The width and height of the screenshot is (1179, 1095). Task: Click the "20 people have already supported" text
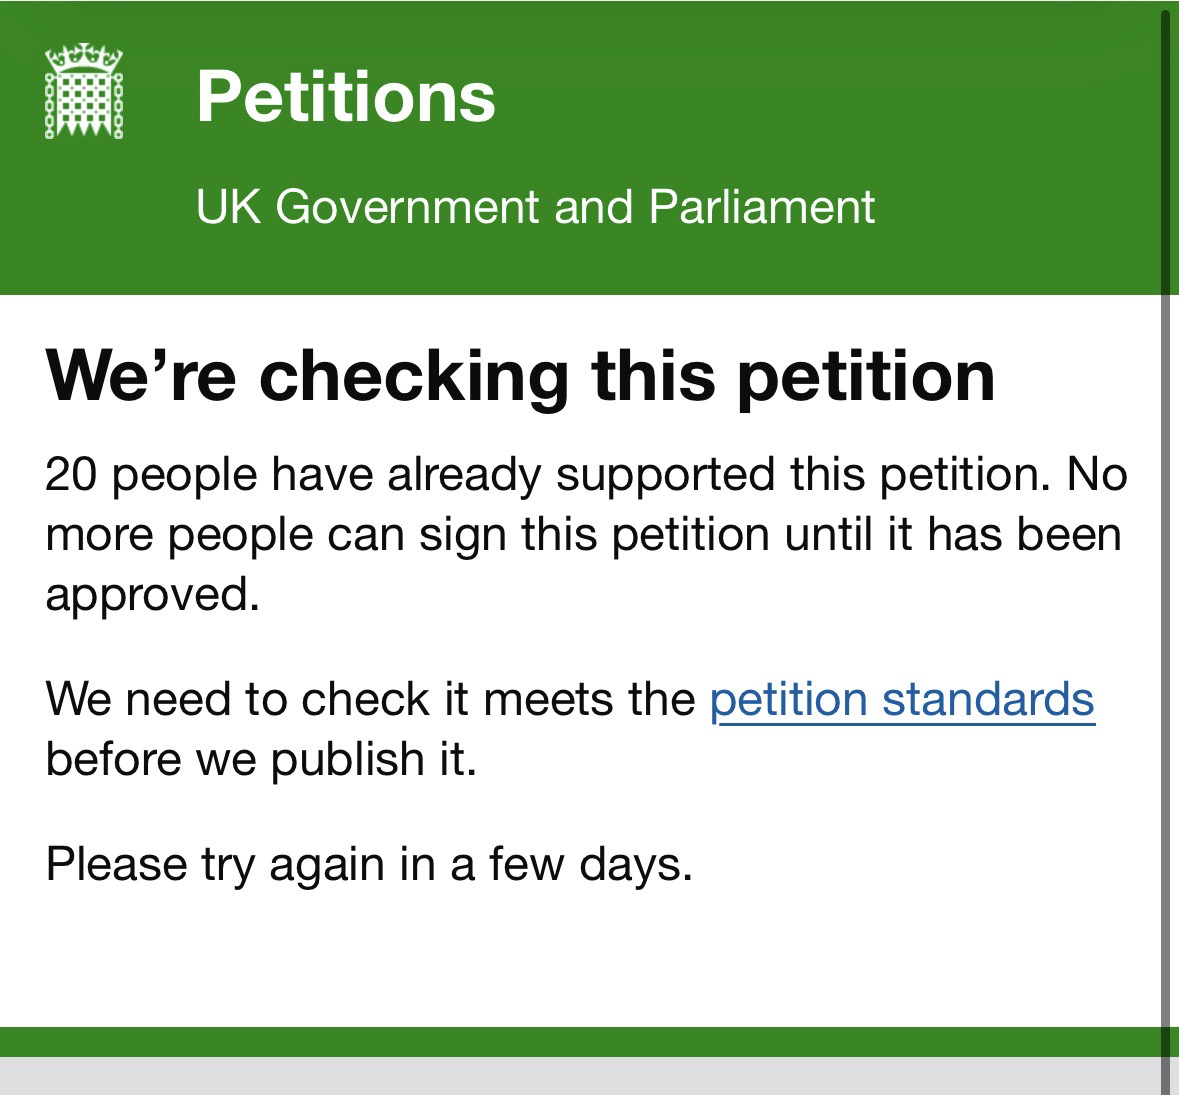click(298, 474)
